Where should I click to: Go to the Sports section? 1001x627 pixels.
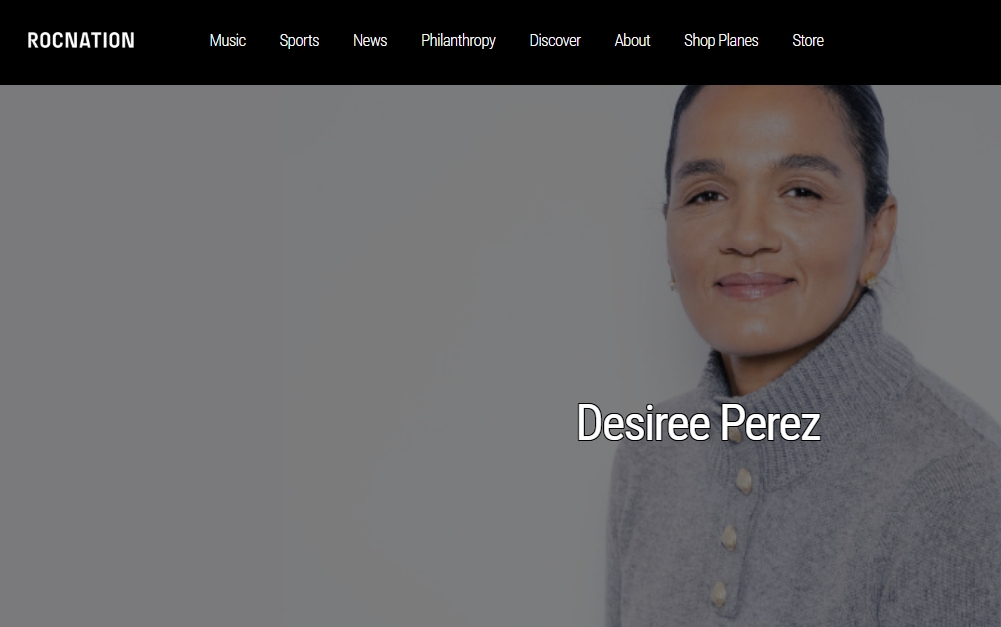(x=299, y=41)
